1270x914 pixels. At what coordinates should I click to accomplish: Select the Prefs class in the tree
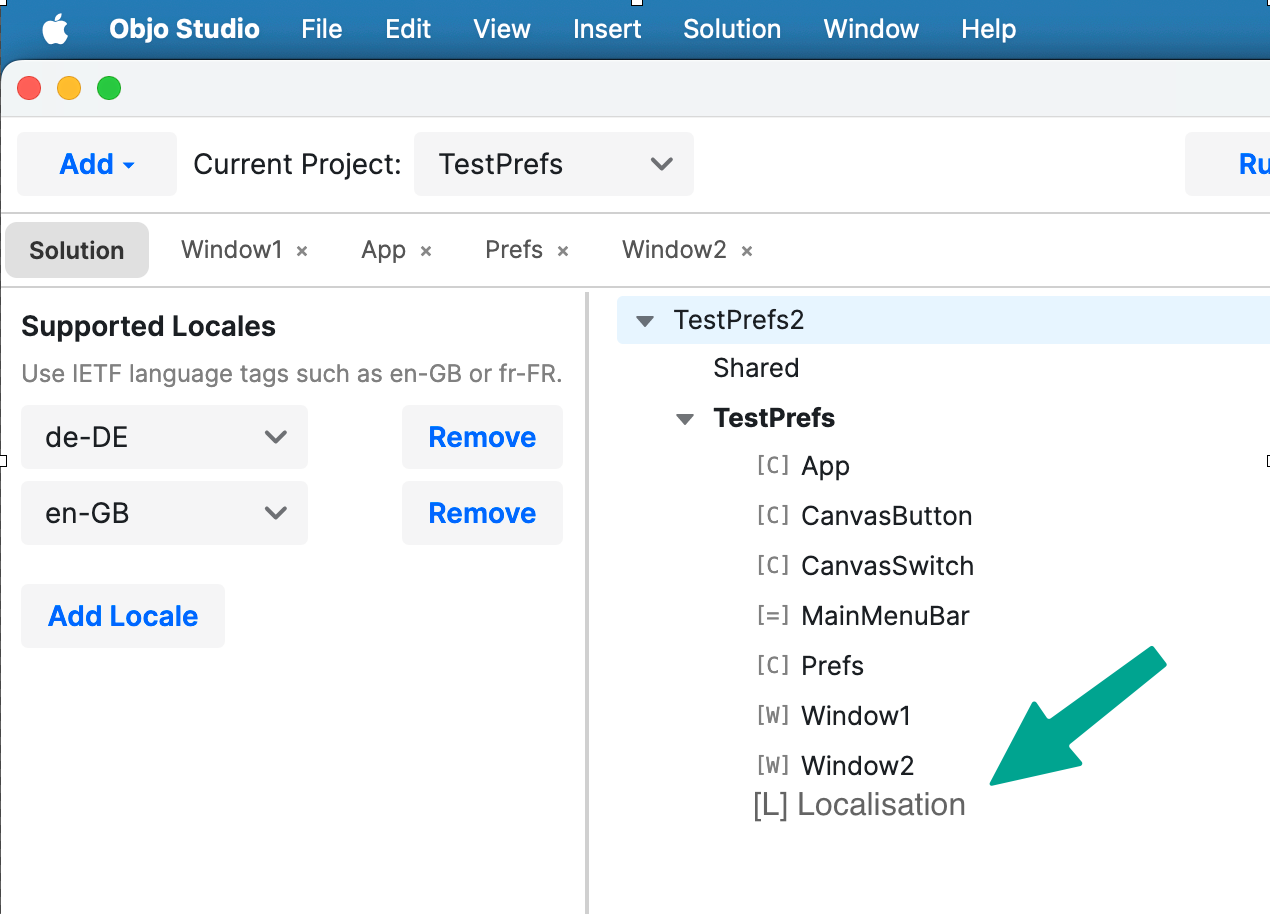(x=833, y=666)
